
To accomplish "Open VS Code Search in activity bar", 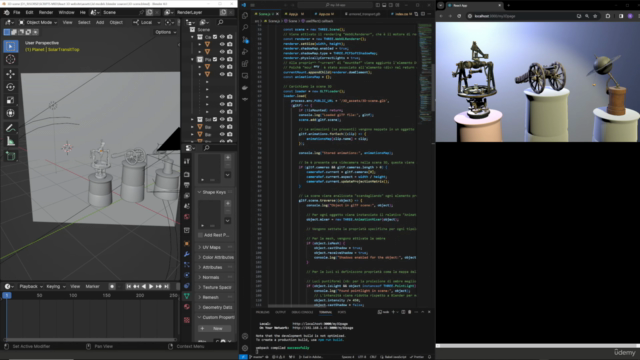I will [x=245, y=27].
